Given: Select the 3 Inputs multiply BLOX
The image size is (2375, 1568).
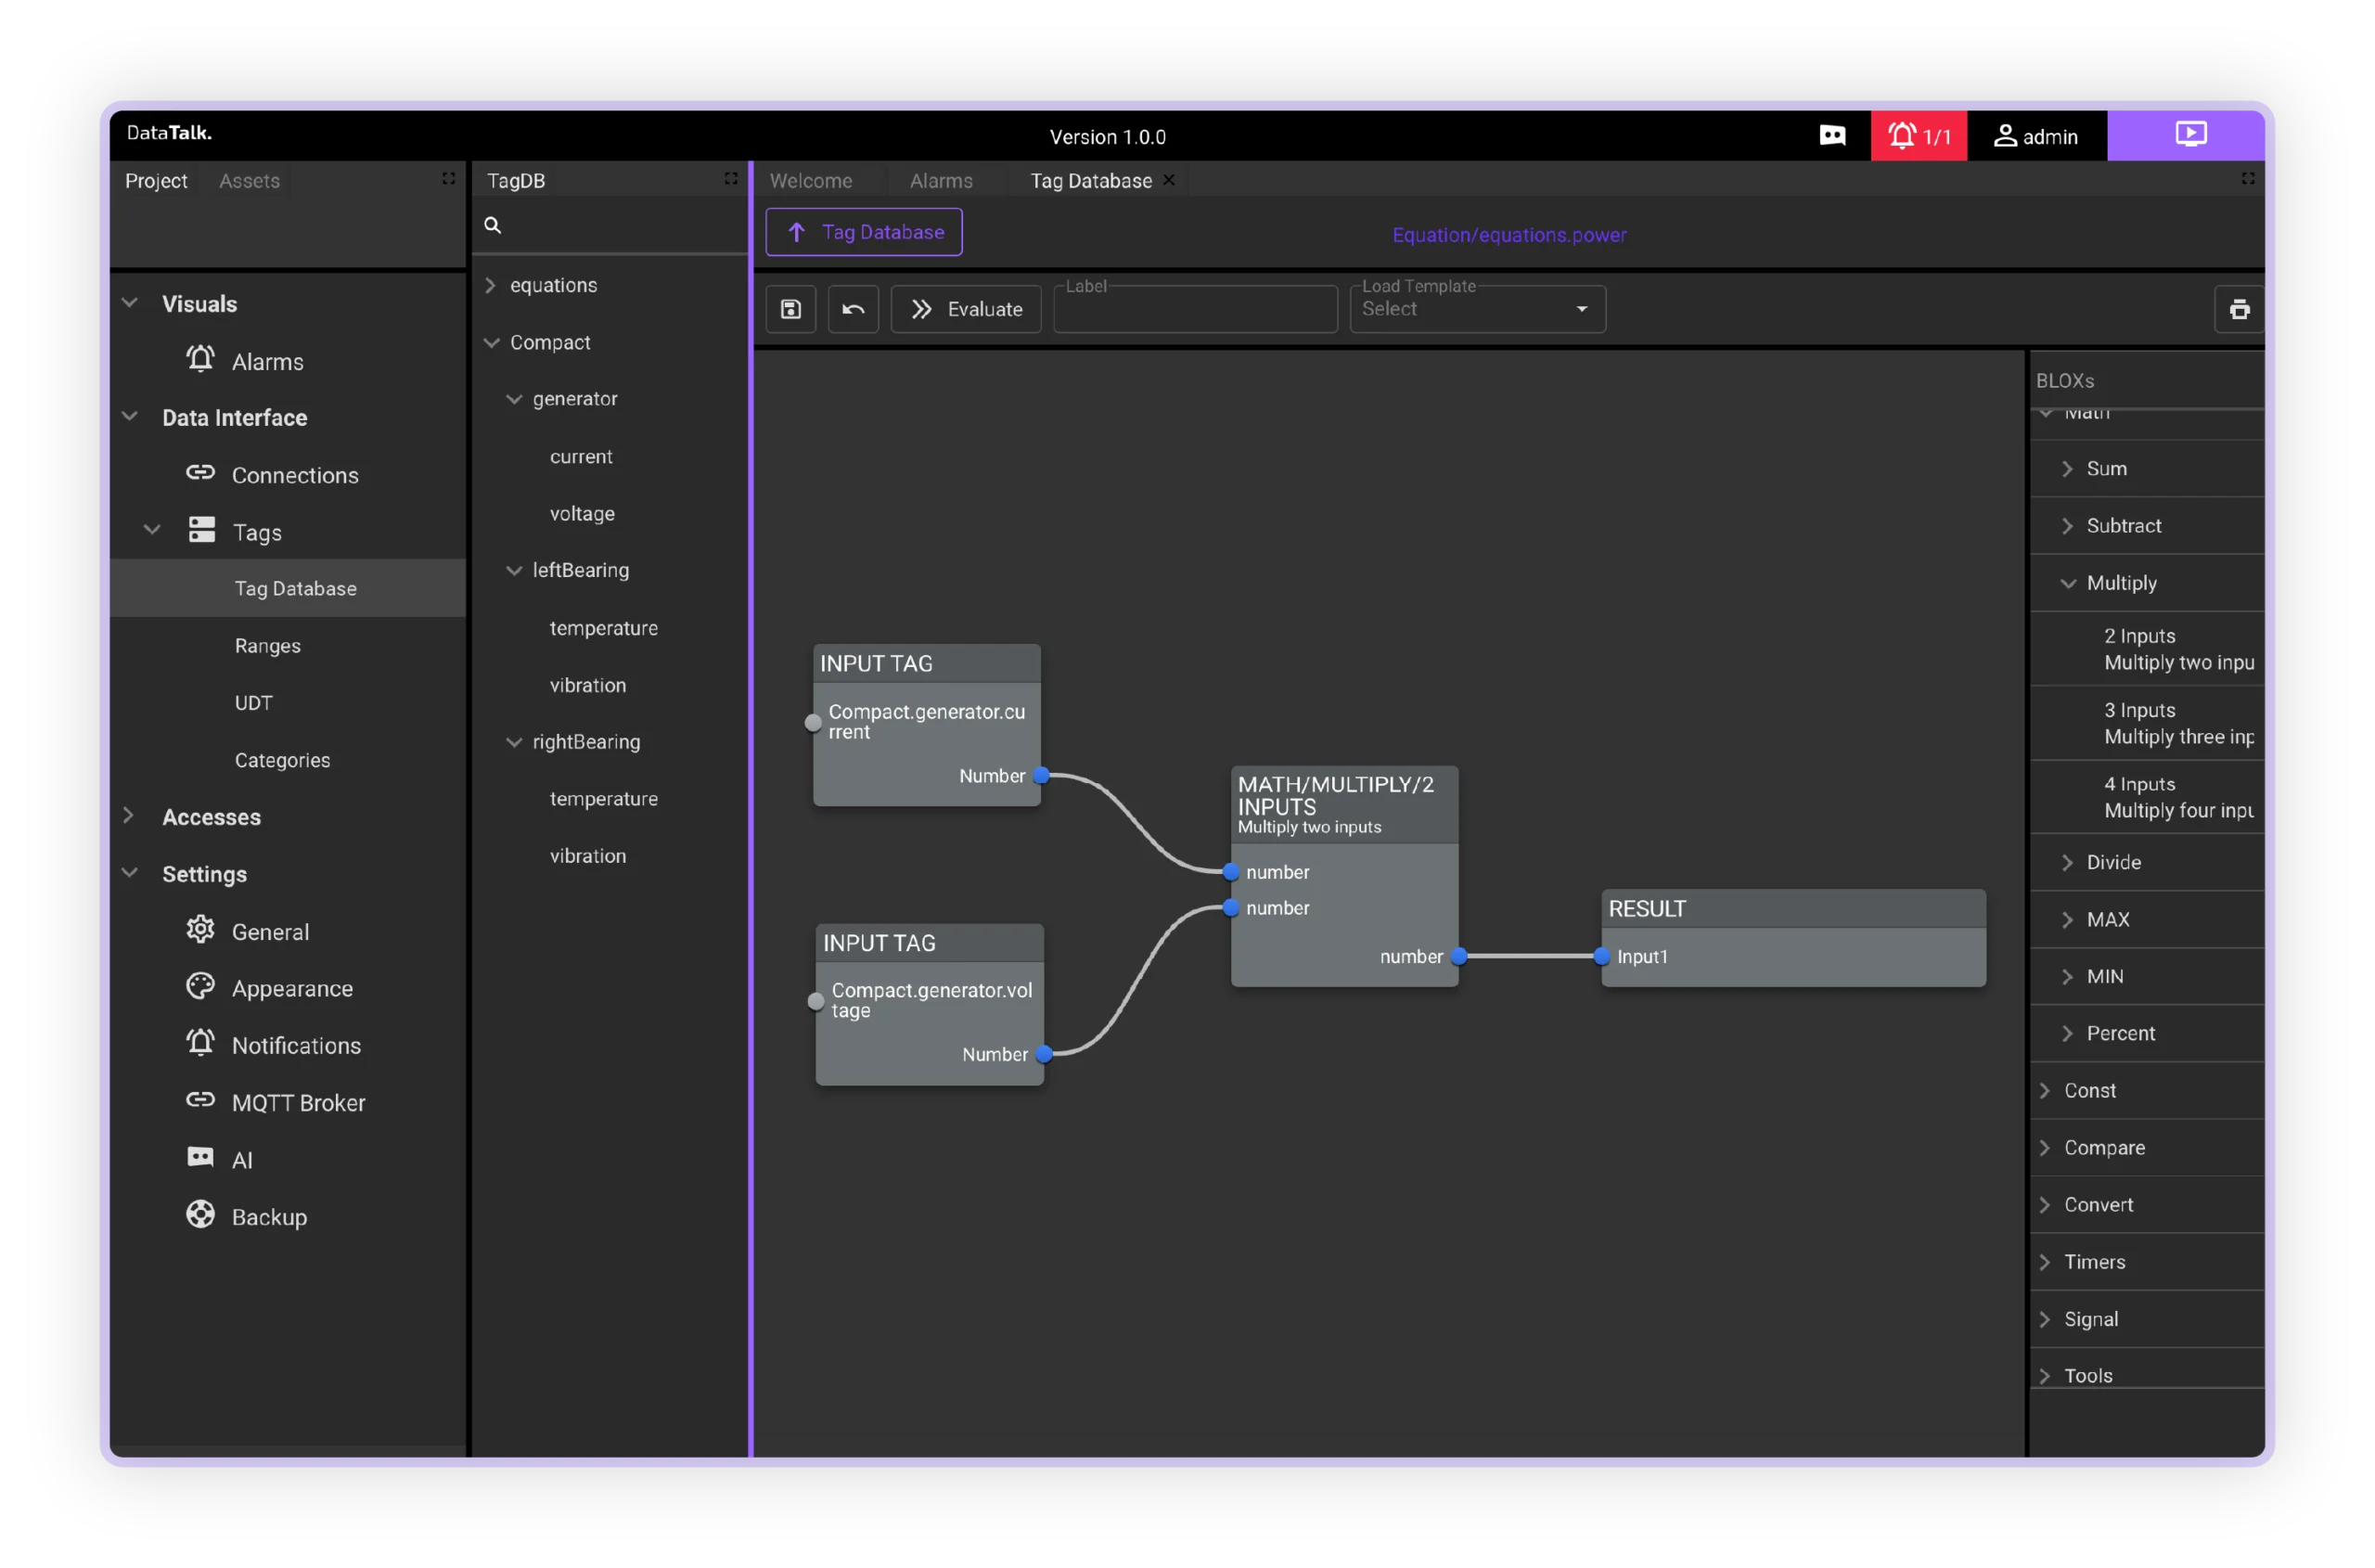Looking at the screenshot, I should point(2147,723).
